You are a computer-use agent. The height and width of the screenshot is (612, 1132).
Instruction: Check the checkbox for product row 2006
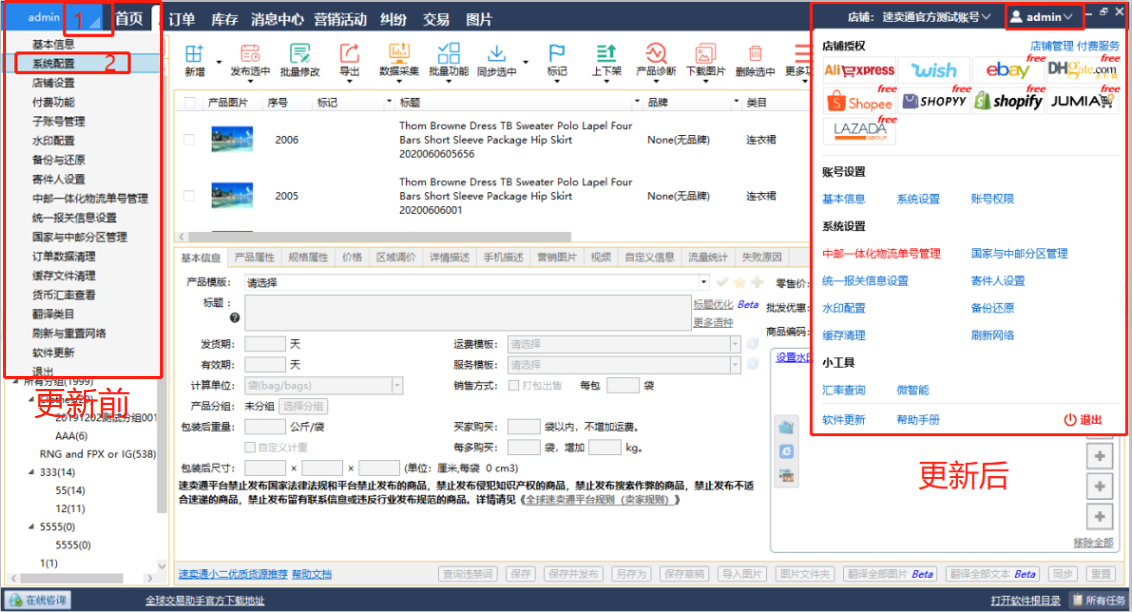tap(189, 139)
